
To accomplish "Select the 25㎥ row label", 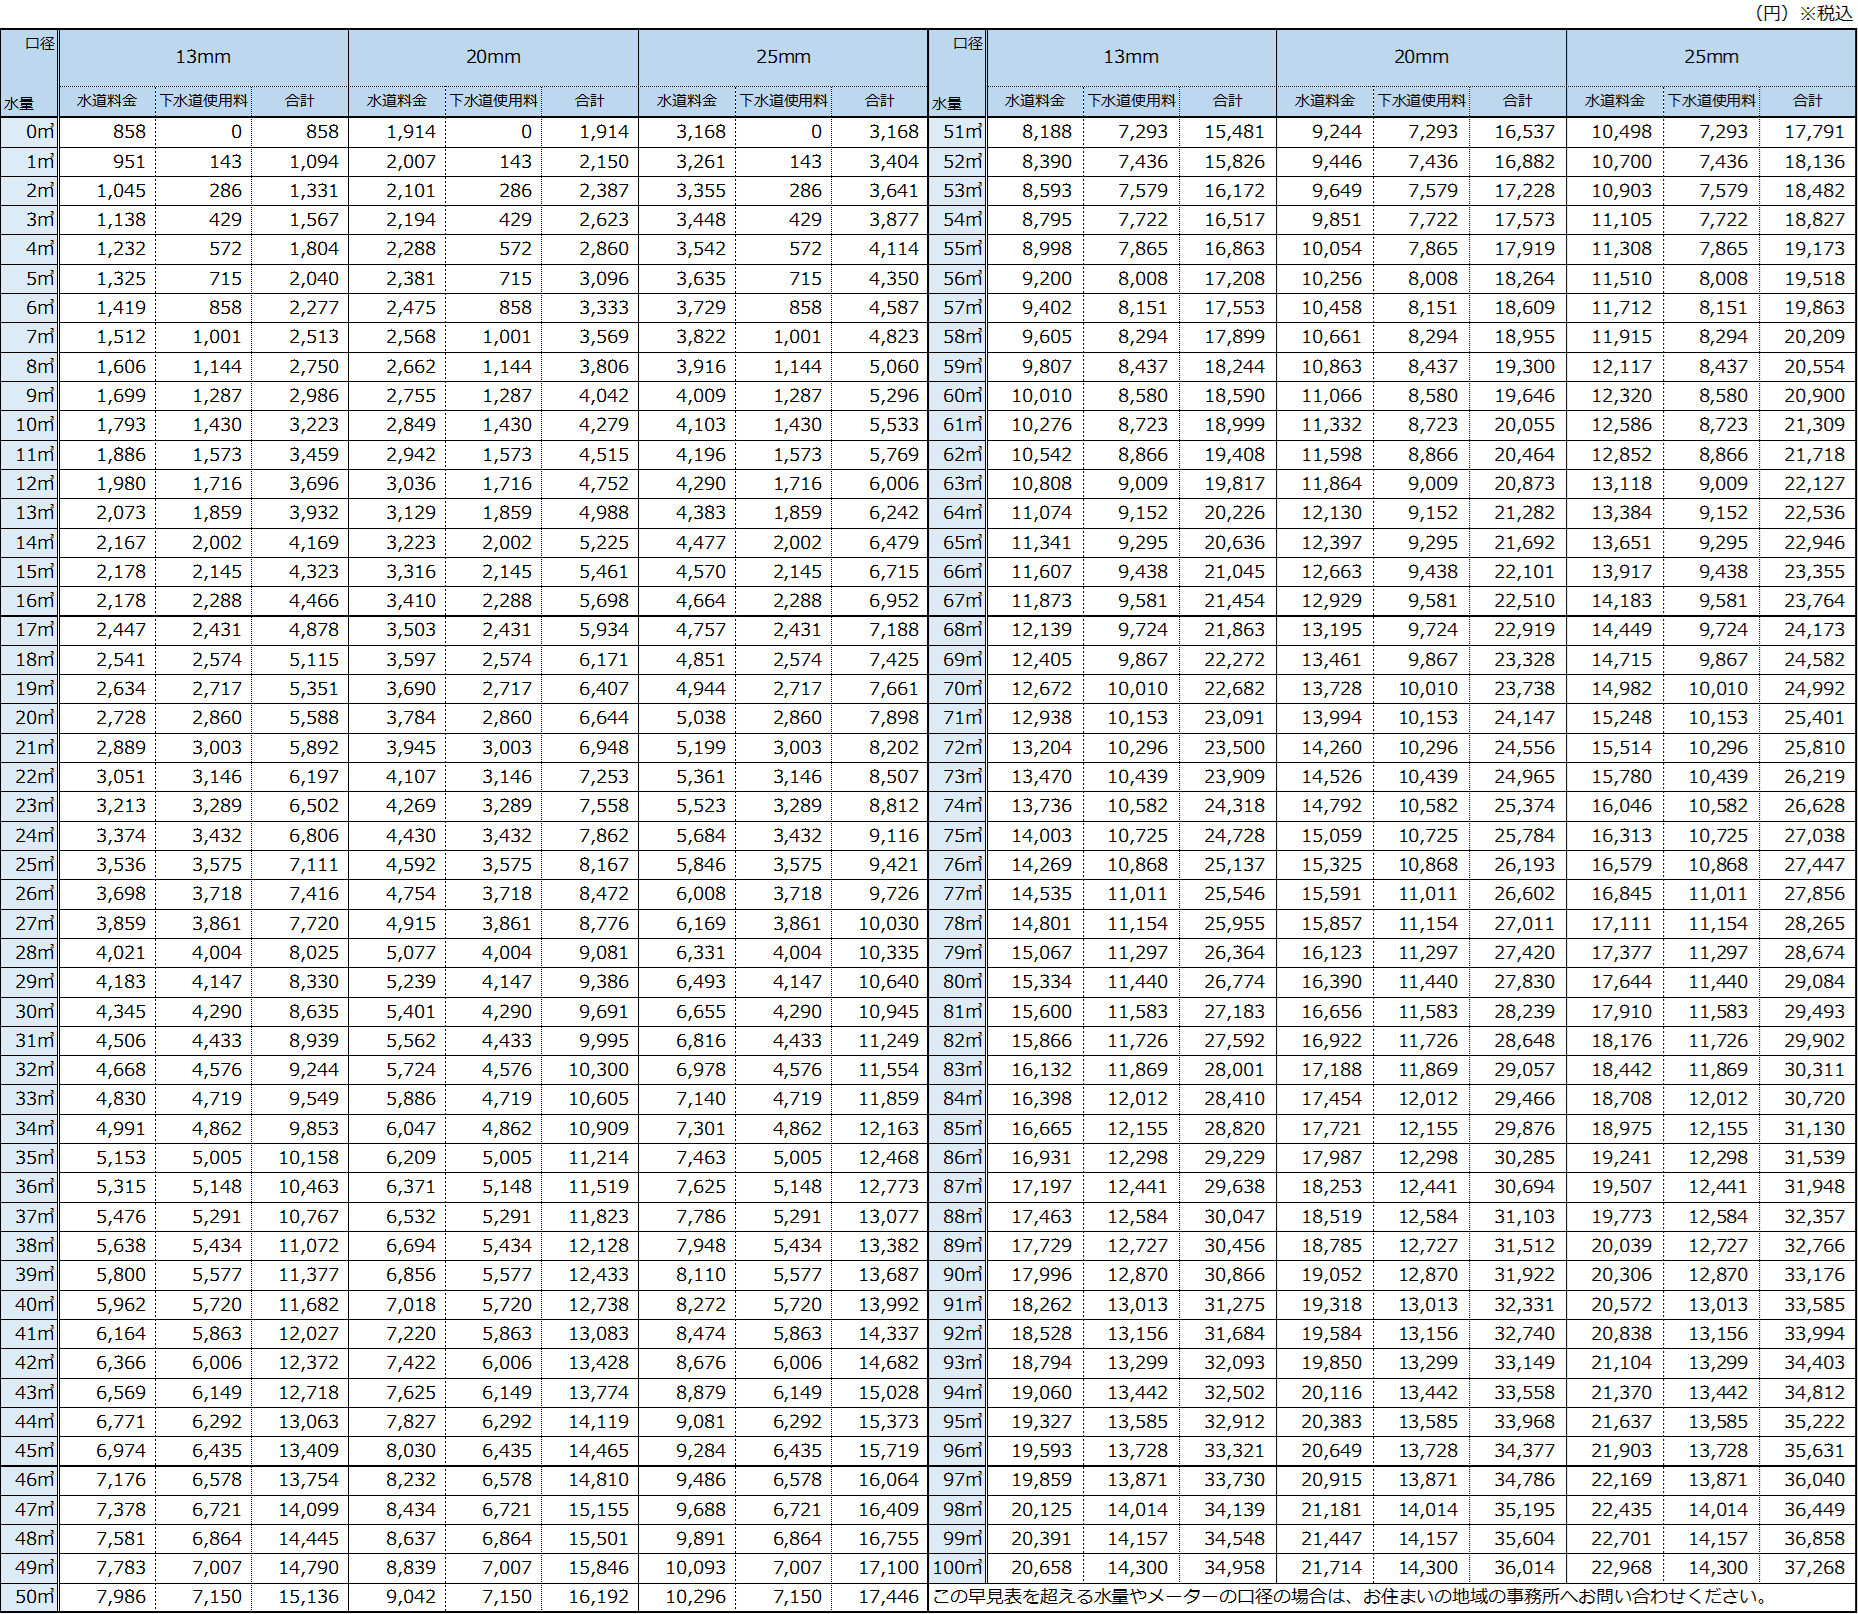I will [x=33, y=865].
